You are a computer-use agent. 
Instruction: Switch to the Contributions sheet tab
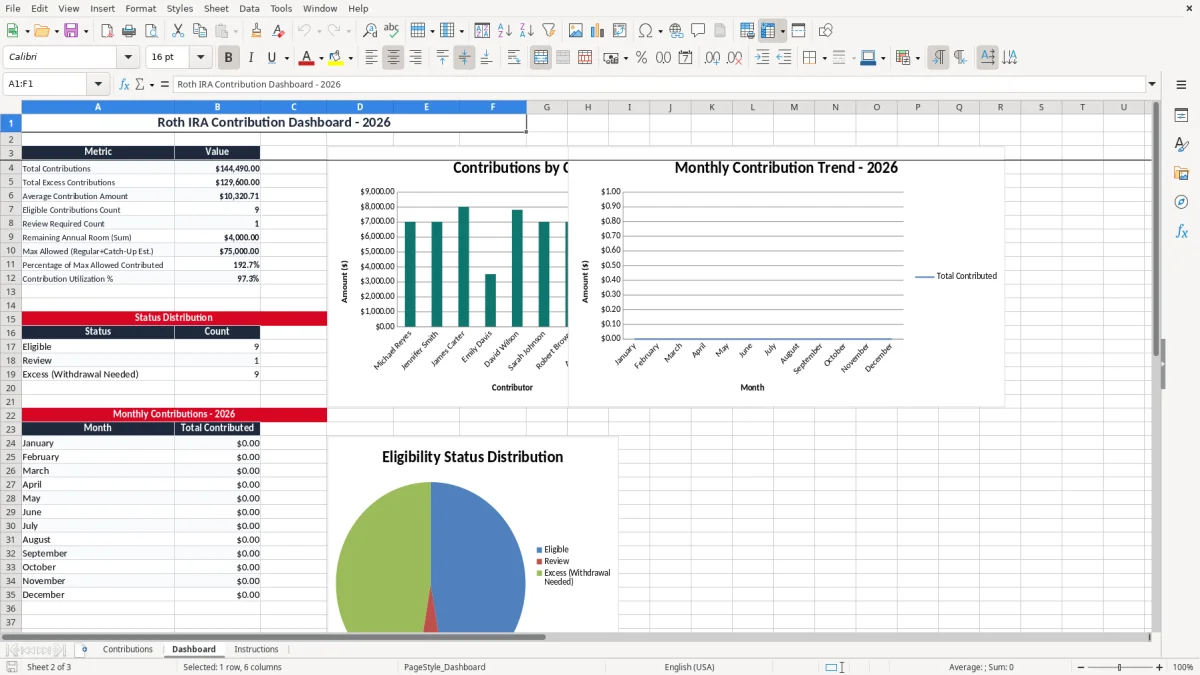coord(128,650)
